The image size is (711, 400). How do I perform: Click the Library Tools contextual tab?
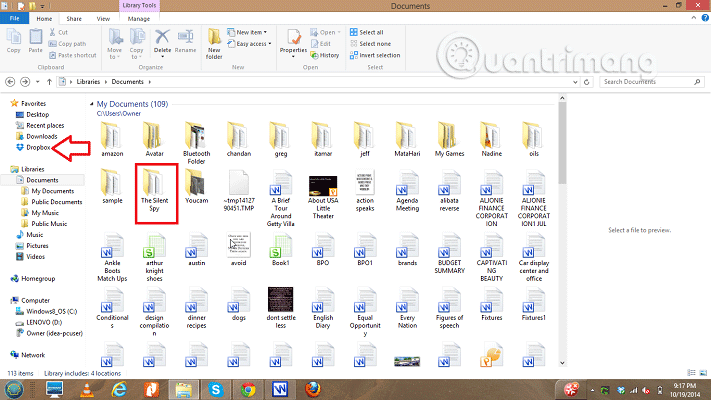coord(139,5)
